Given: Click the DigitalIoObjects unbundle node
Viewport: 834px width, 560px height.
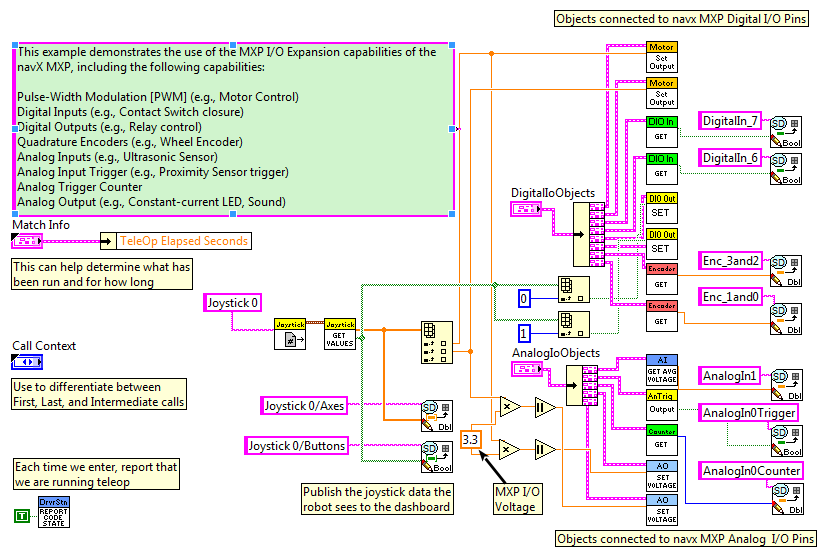Looking at the screenshot, I should click(x=589, y=234).
